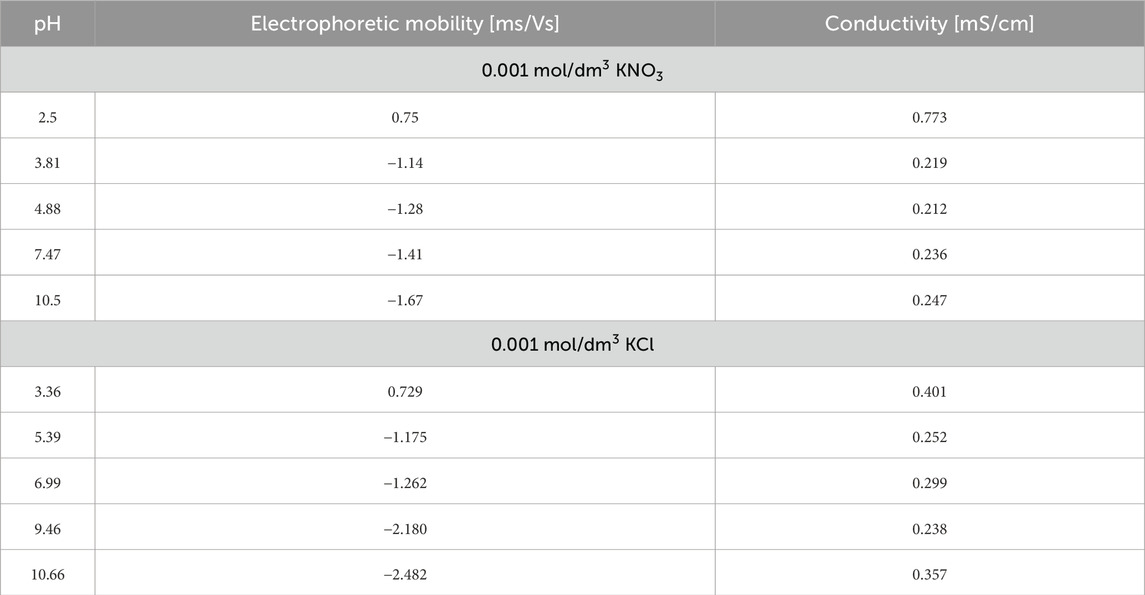1145x595 pixels.
Task: Select the mobility value −1.175
Action: [405, 437]
